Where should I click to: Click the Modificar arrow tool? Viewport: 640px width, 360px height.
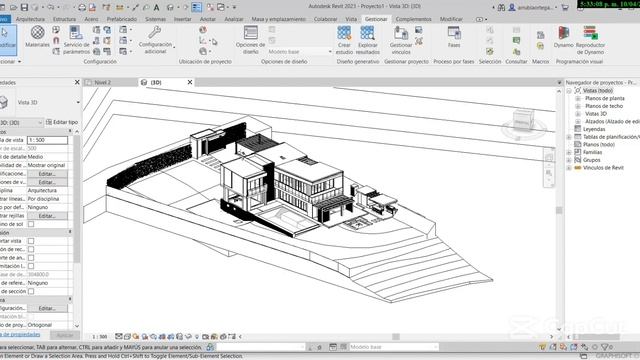[7, 40]
